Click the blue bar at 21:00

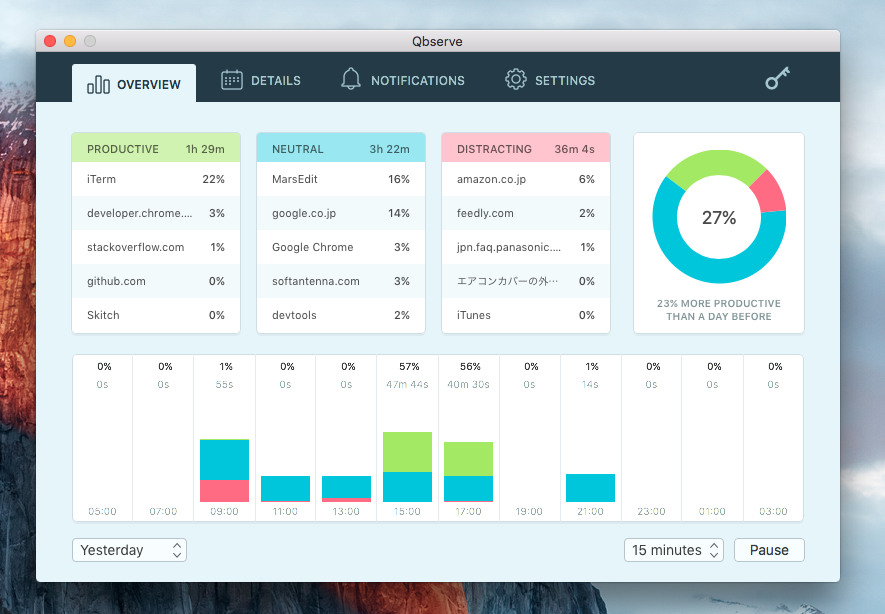tap(590, 487)
